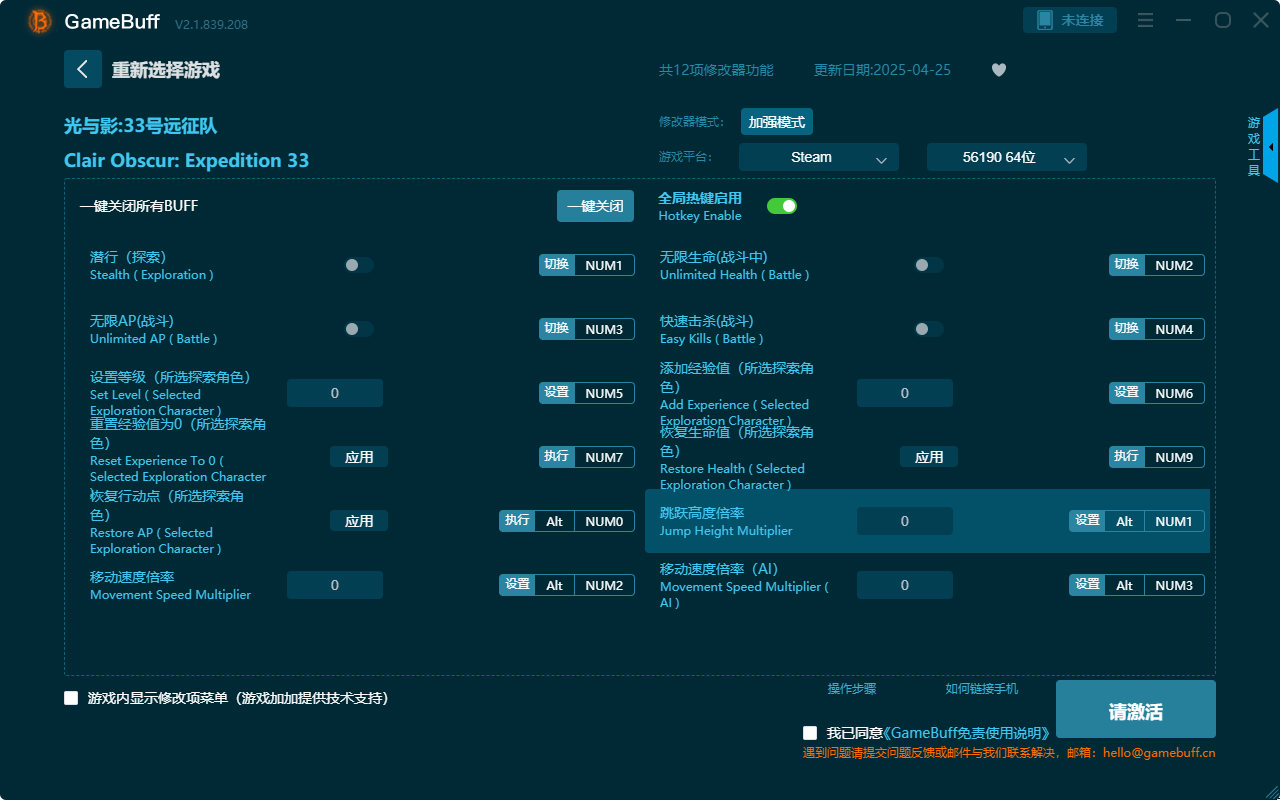The width and height of the screenshot is (1280, 800).
Task: Expand the game tools side panel arrow
Action: [x=1270, y=146]
